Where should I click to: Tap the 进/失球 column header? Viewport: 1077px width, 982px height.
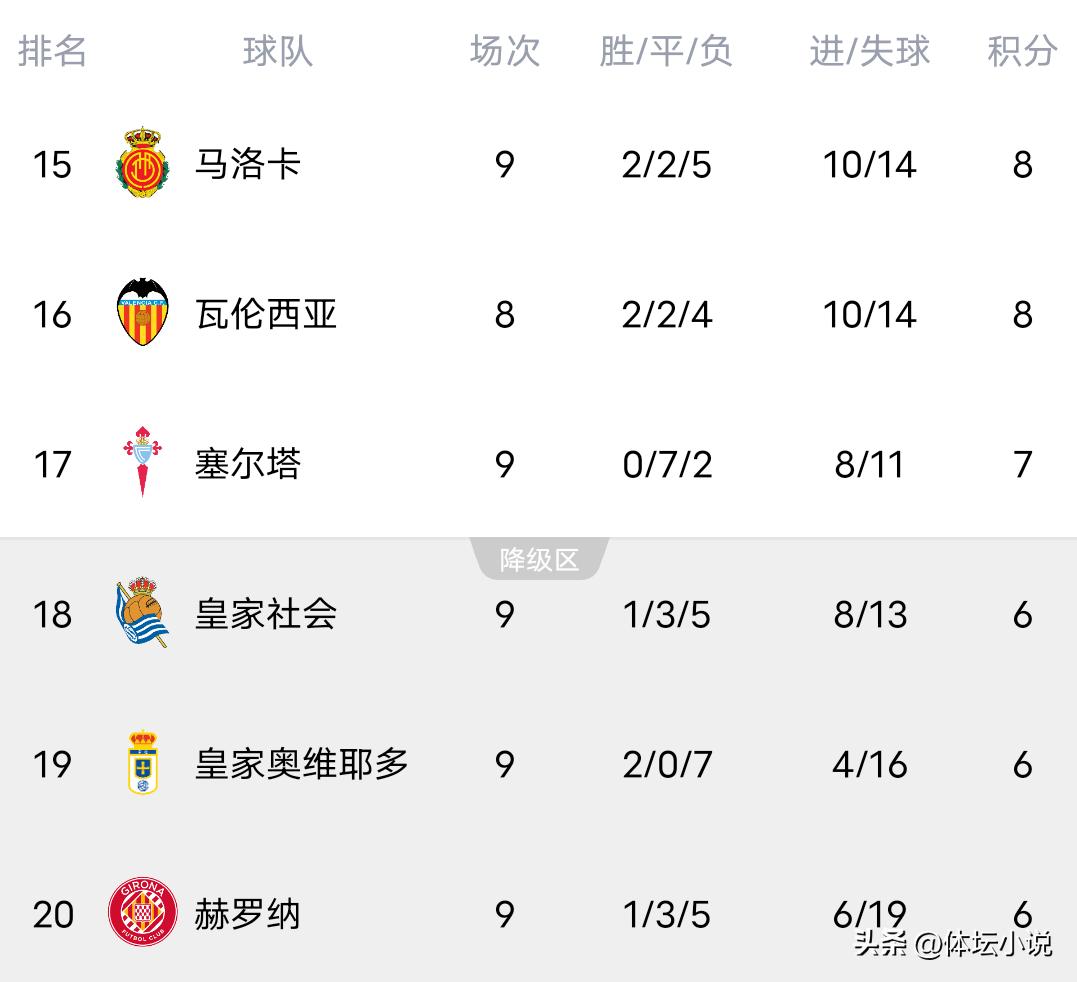pyautogui.click(x=869, y=51)
